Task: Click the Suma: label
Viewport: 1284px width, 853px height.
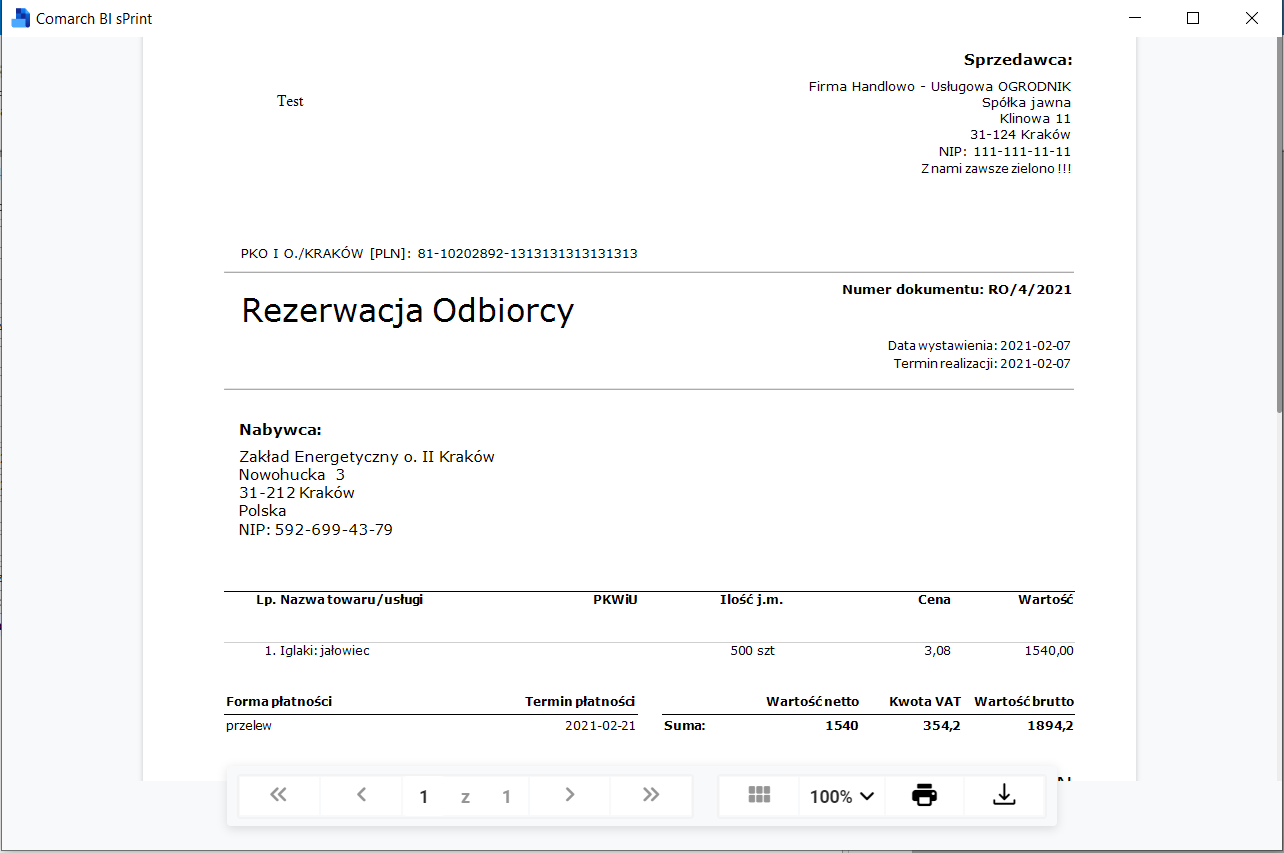Action: point(685,726)
